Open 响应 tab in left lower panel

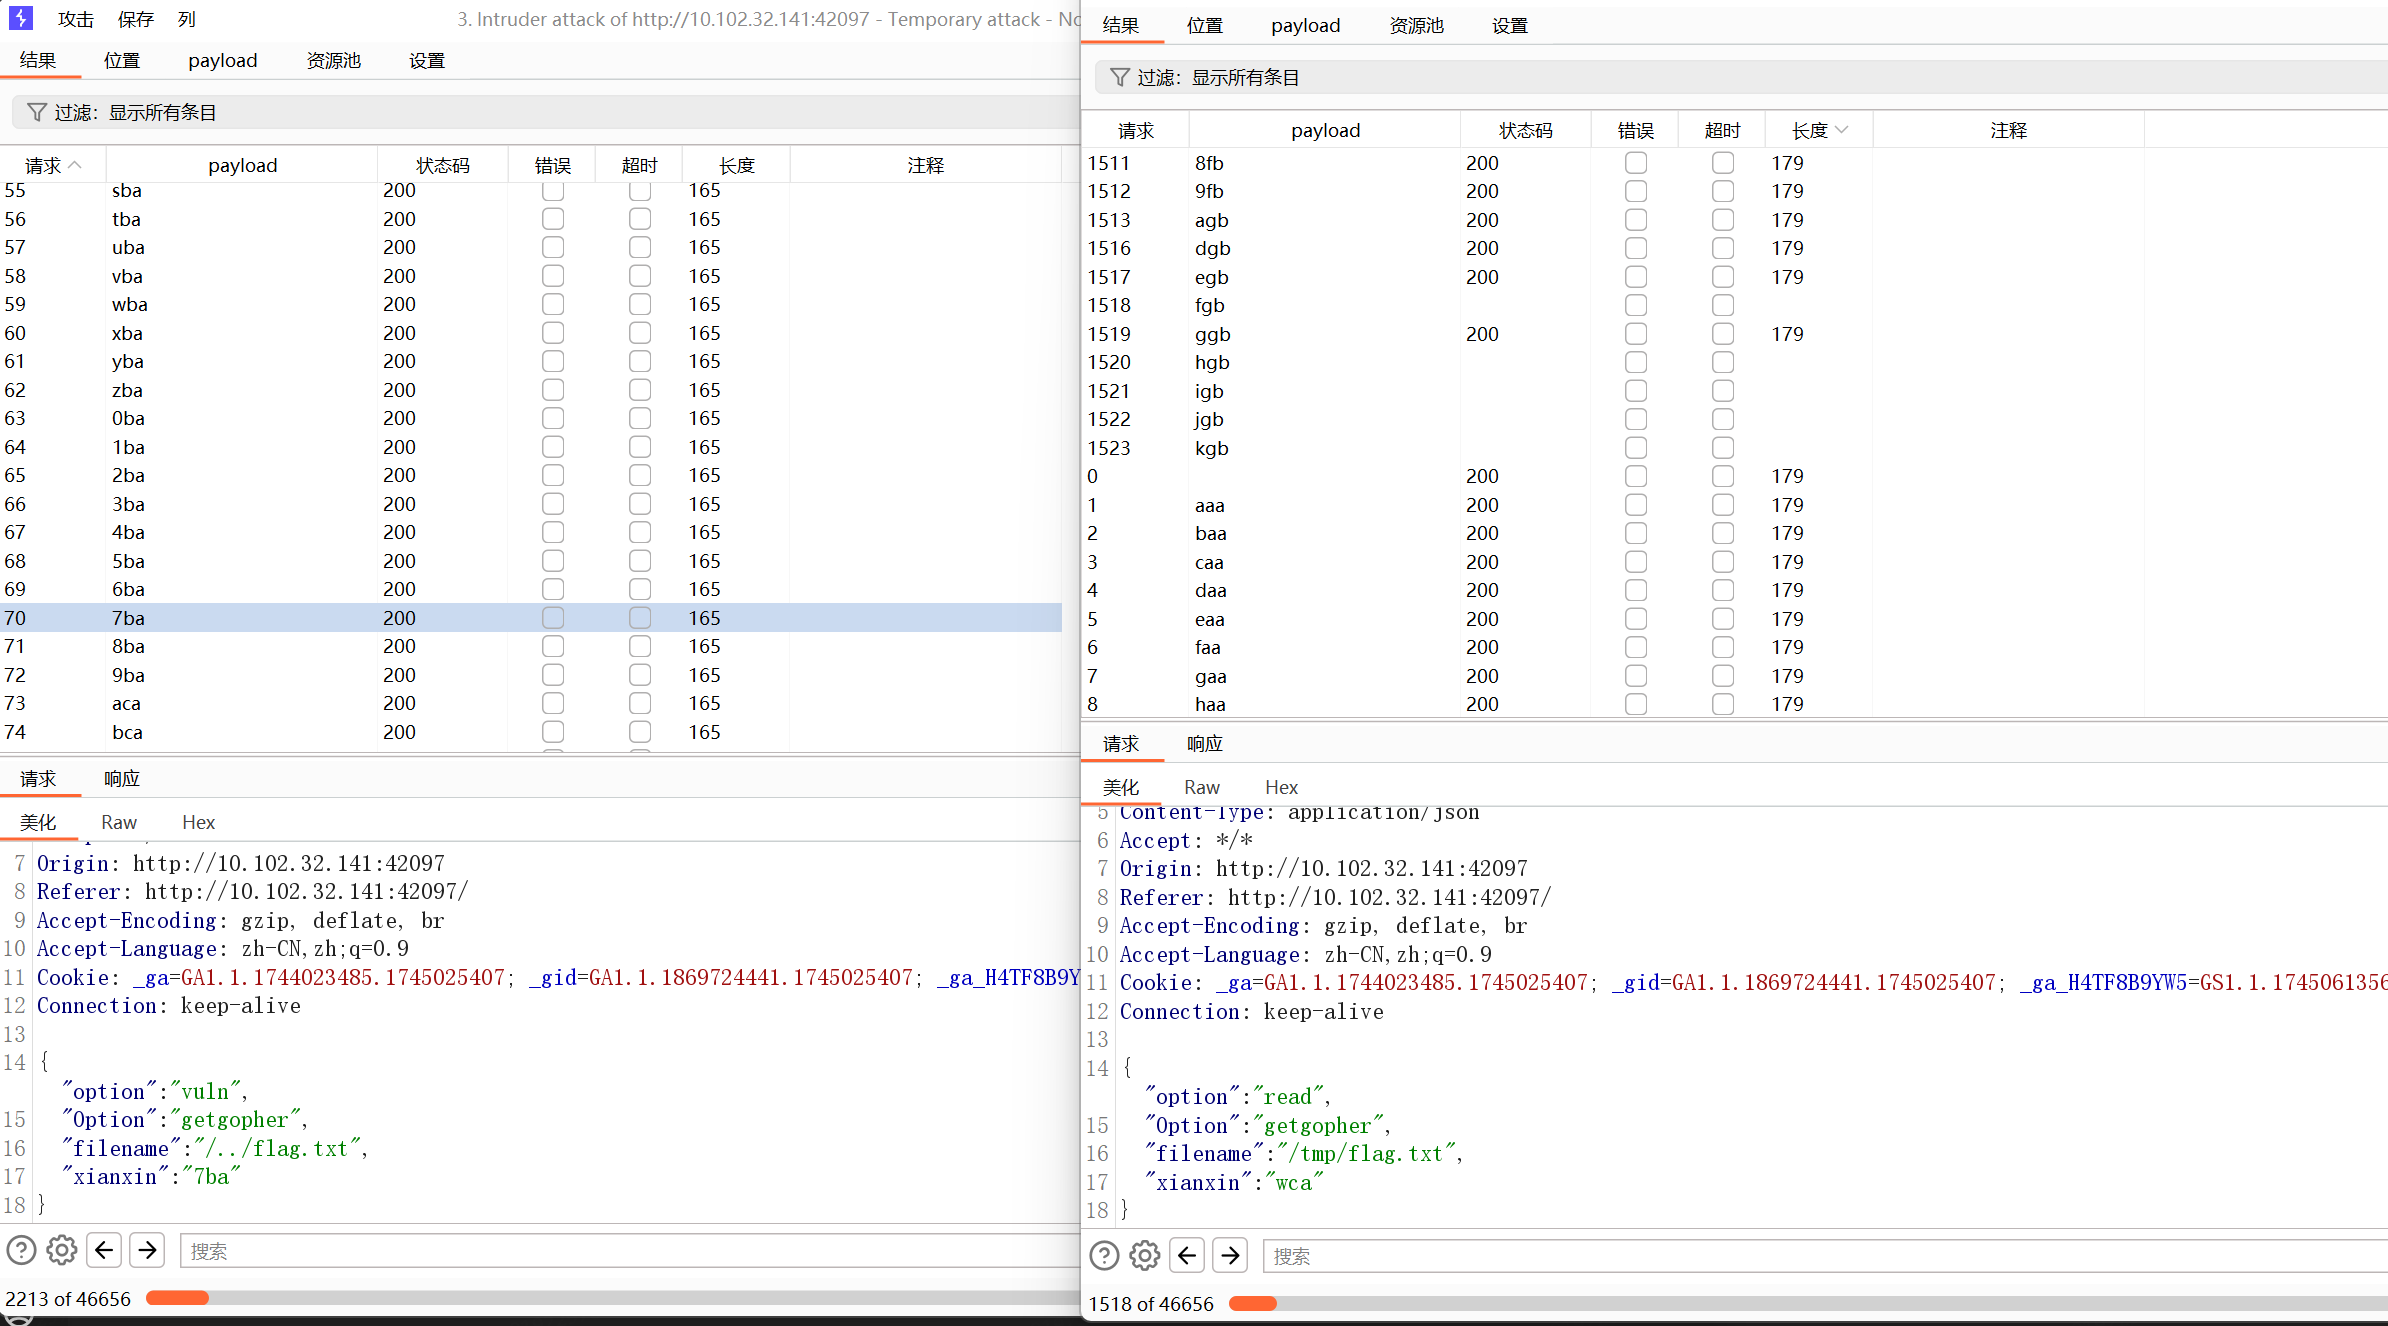tap(122, 778)
